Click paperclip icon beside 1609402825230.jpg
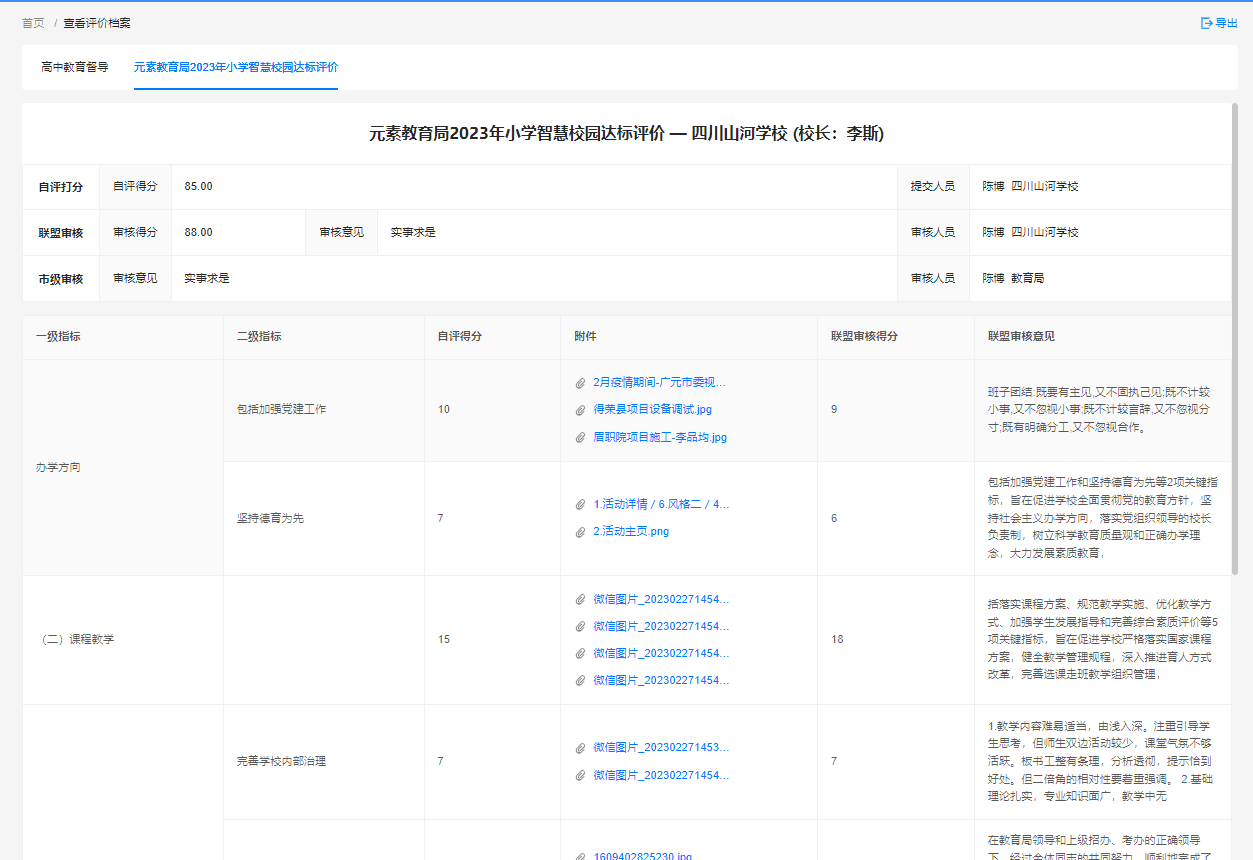The width and height of the screenshot is (1253, 860). 580,856
